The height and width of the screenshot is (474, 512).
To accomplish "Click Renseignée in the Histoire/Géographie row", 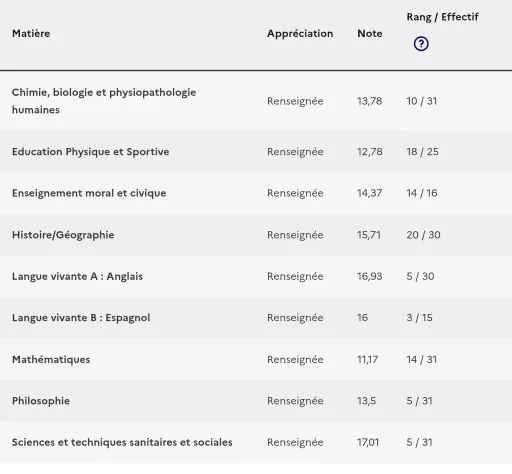I will pyautogui.click(x=295, y=235).
